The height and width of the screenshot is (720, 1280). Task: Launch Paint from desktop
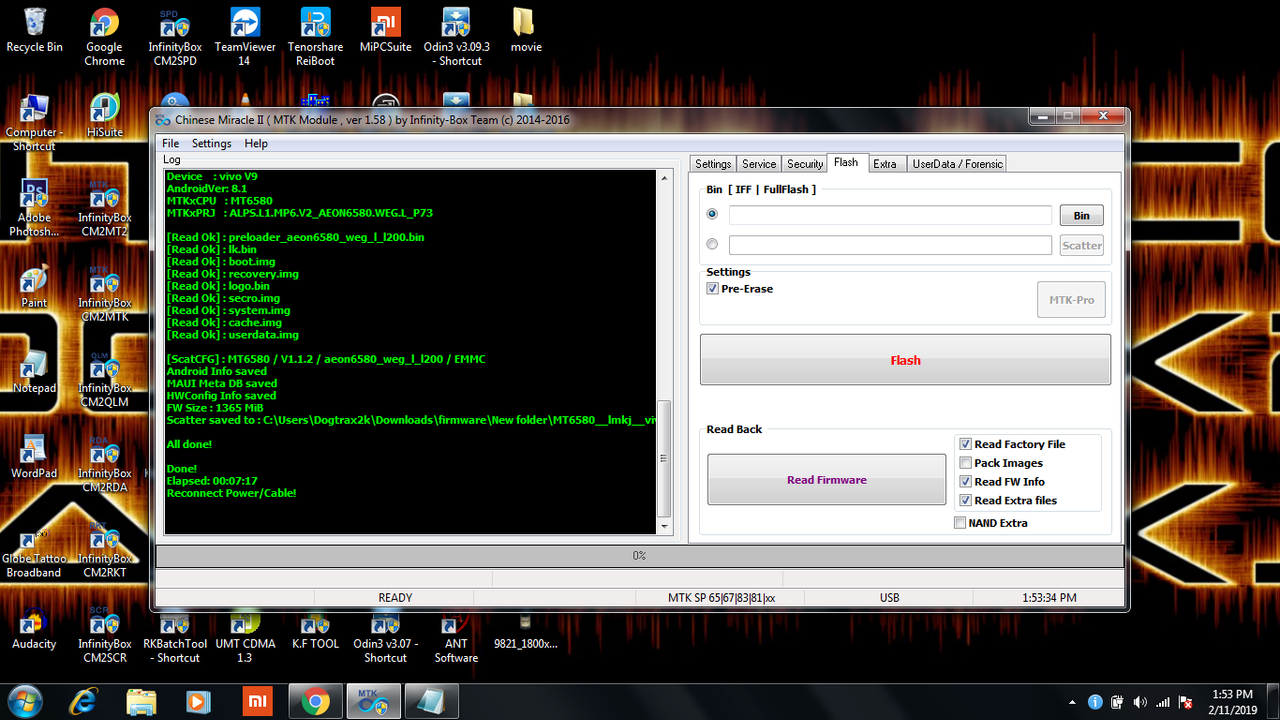34,287
